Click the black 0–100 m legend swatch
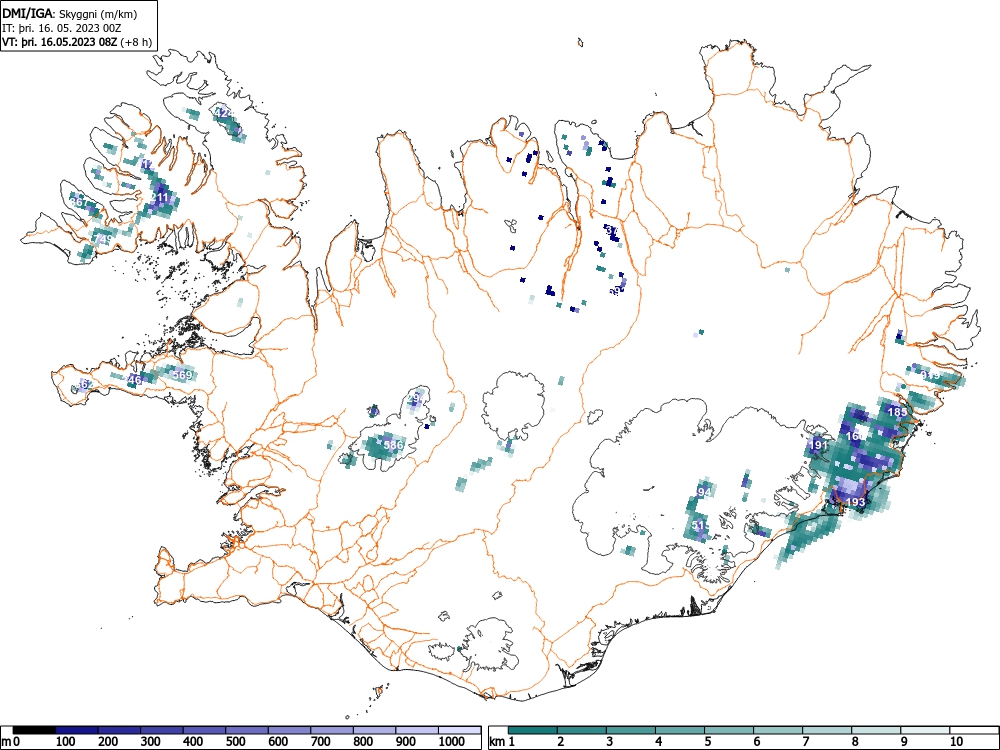Image resolution: width=1000 pixels, height=750 pixels. pyautogui.click(x=34, y=730)
